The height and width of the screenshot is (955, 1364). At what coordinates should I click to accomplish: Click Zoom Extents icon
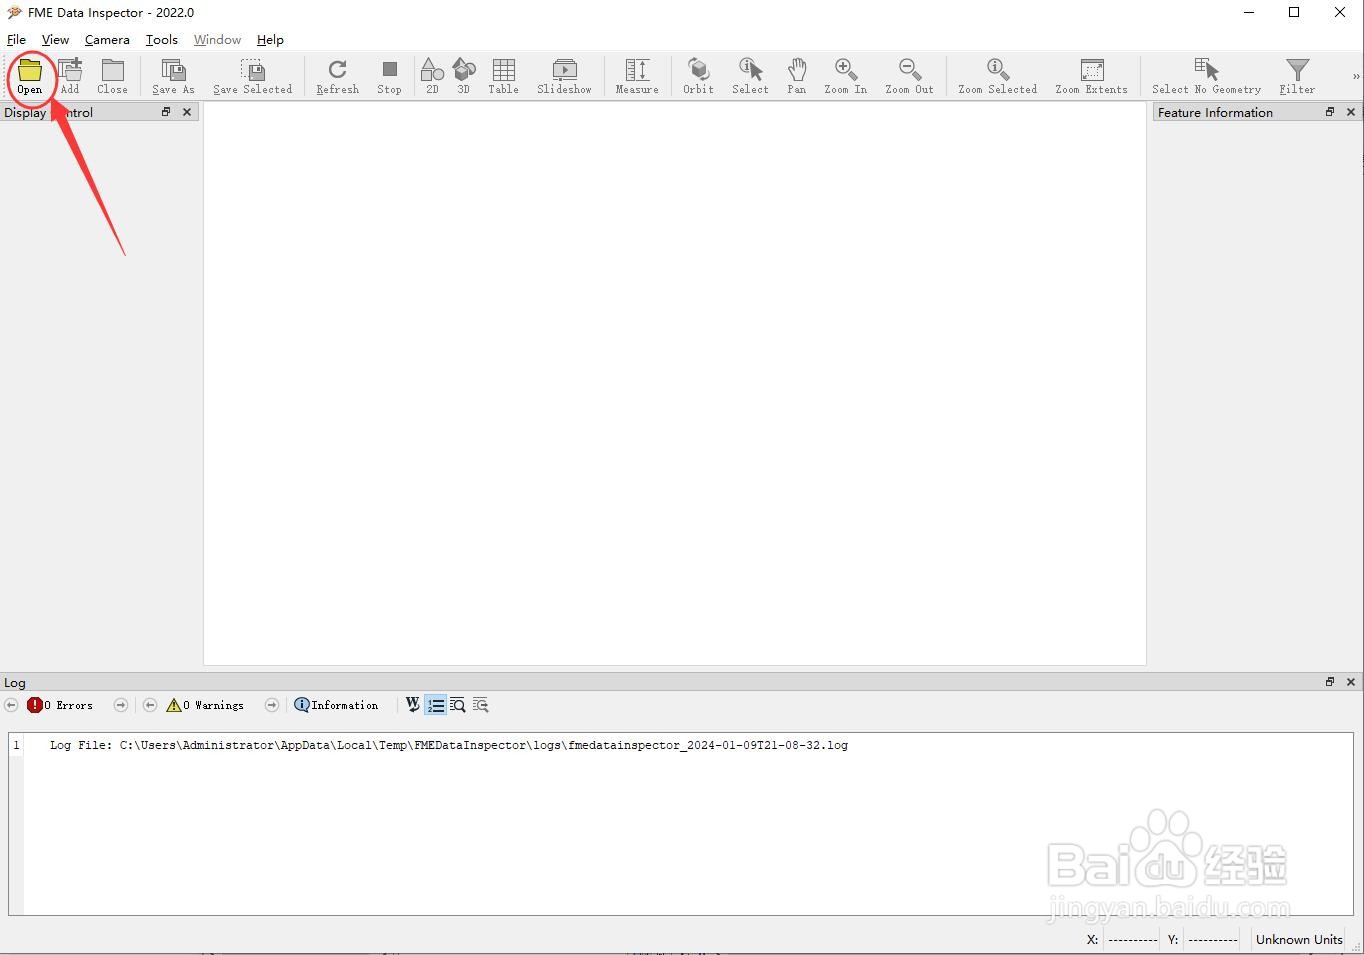1091,76
